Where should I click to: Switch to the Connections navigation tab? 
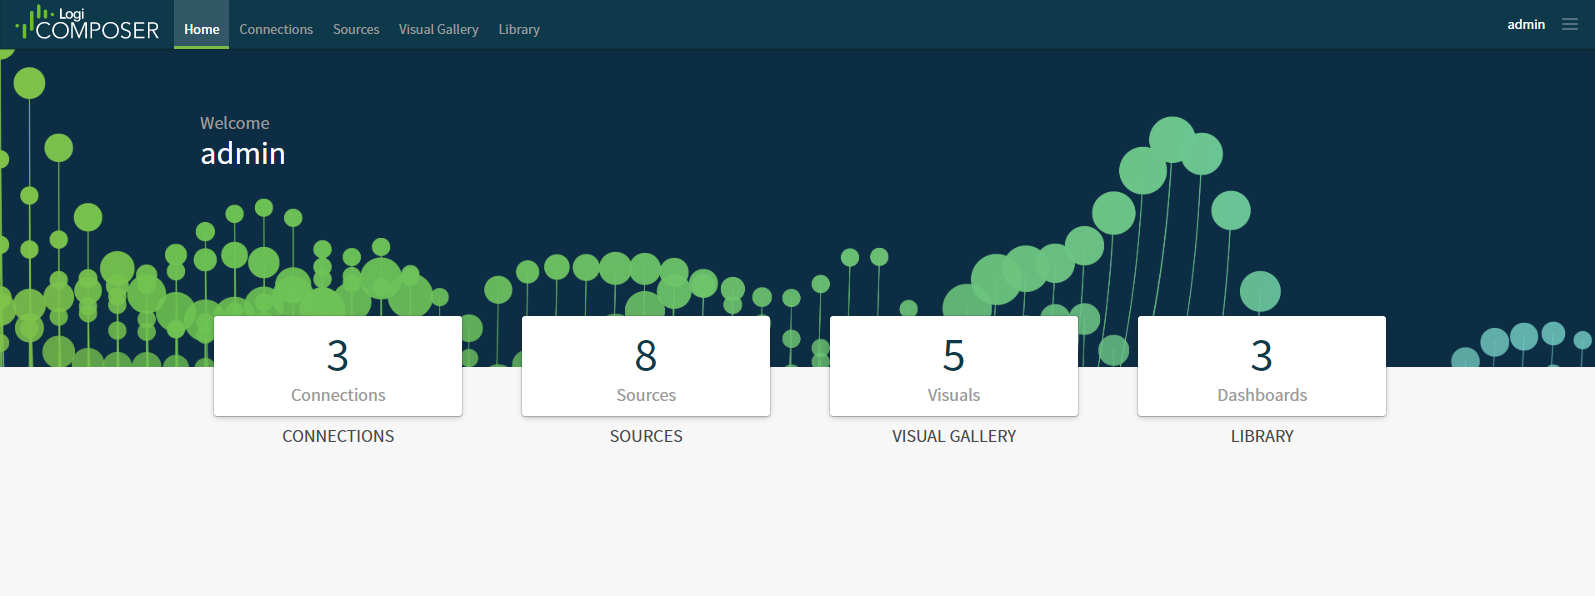click(x=276, y=29)
